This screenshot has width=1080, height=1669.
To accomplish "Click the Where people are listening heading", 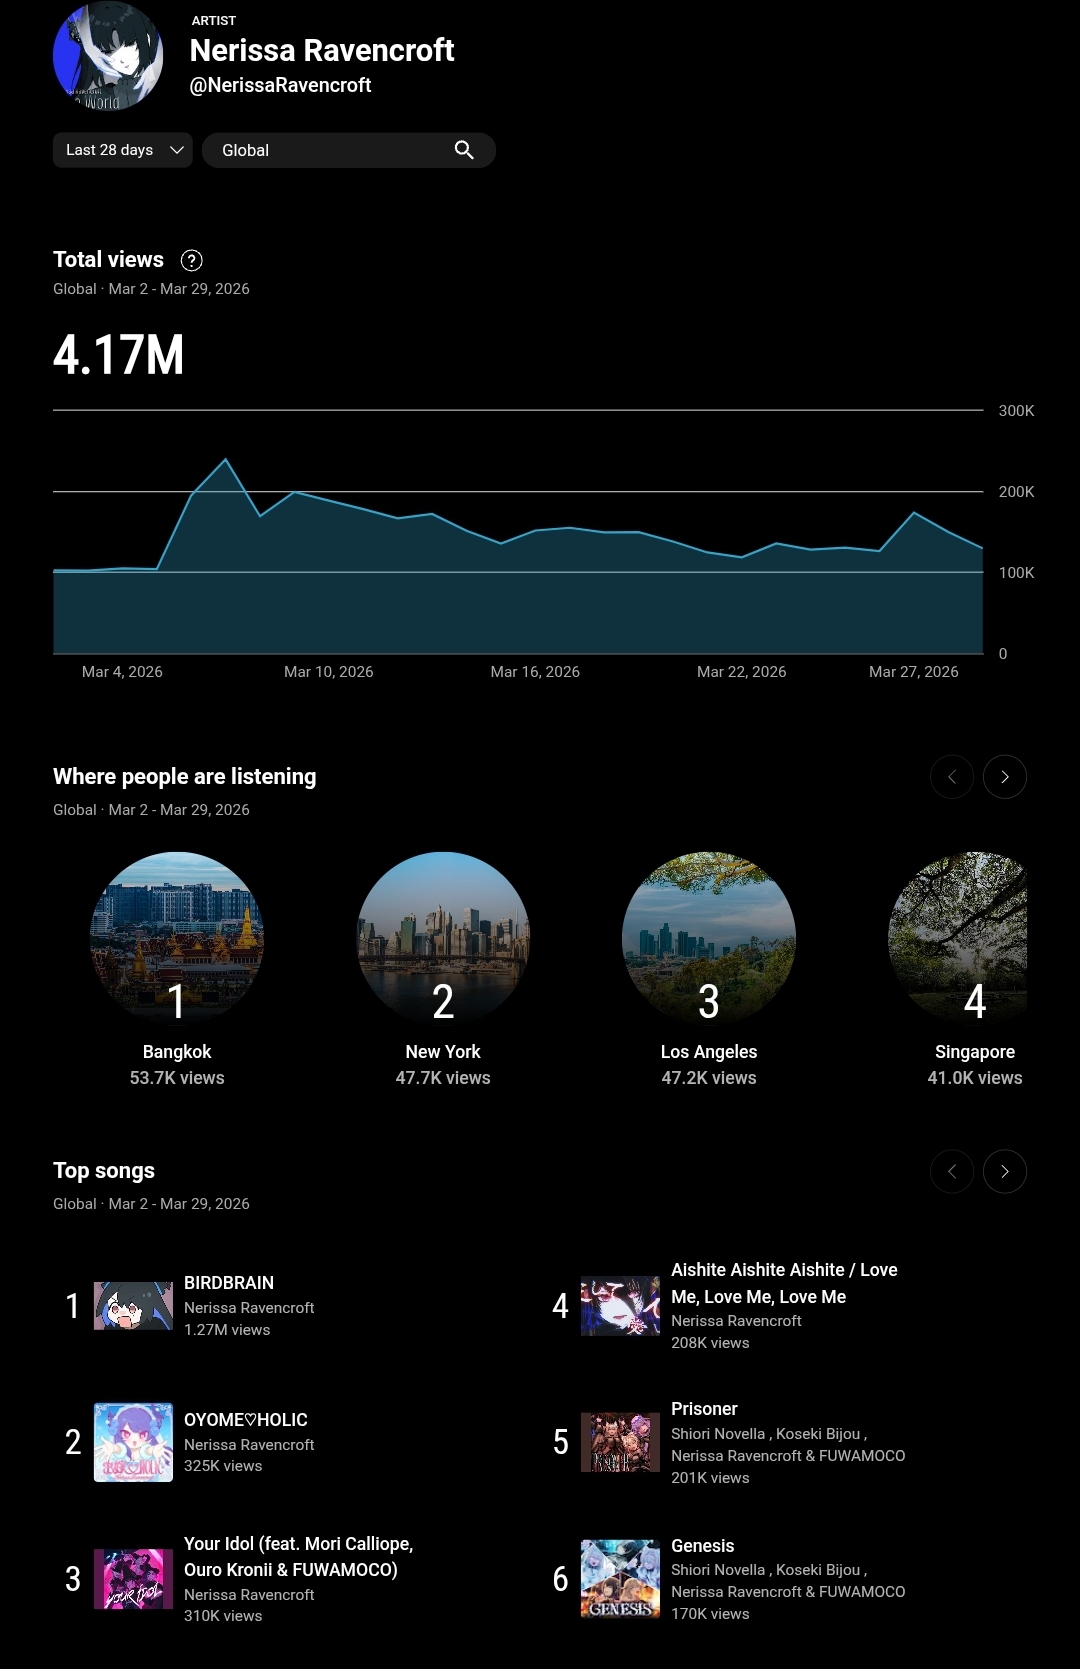I will point(185,777).
